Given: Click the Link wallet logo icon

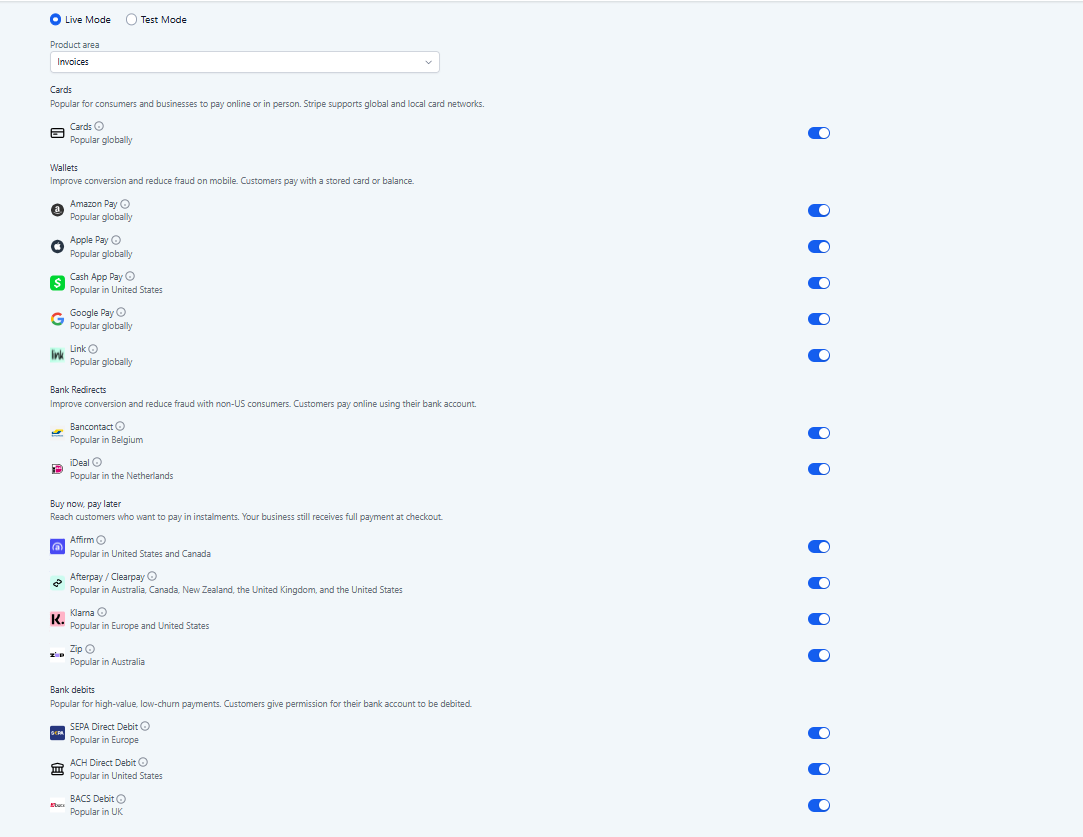Looking at the screenshot, I should pos(57,355).
